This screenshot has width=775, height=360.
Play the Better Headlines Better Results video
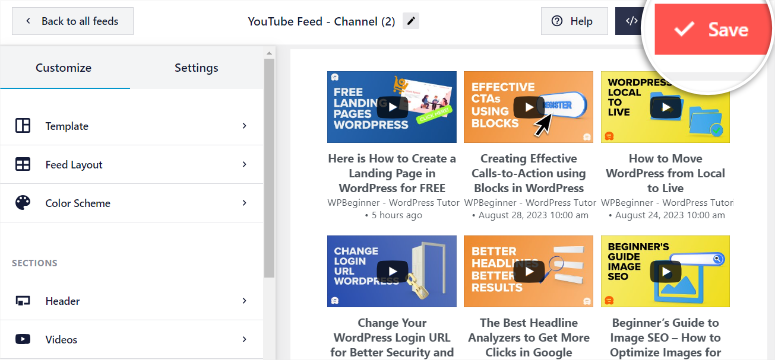(x=529, y=271)
